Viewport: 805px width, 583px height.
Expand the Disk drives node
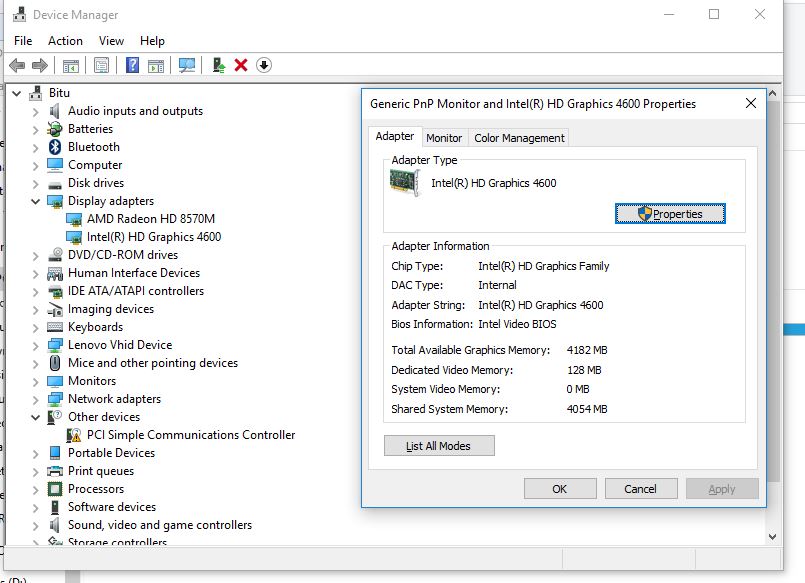[x=35, y=183]
